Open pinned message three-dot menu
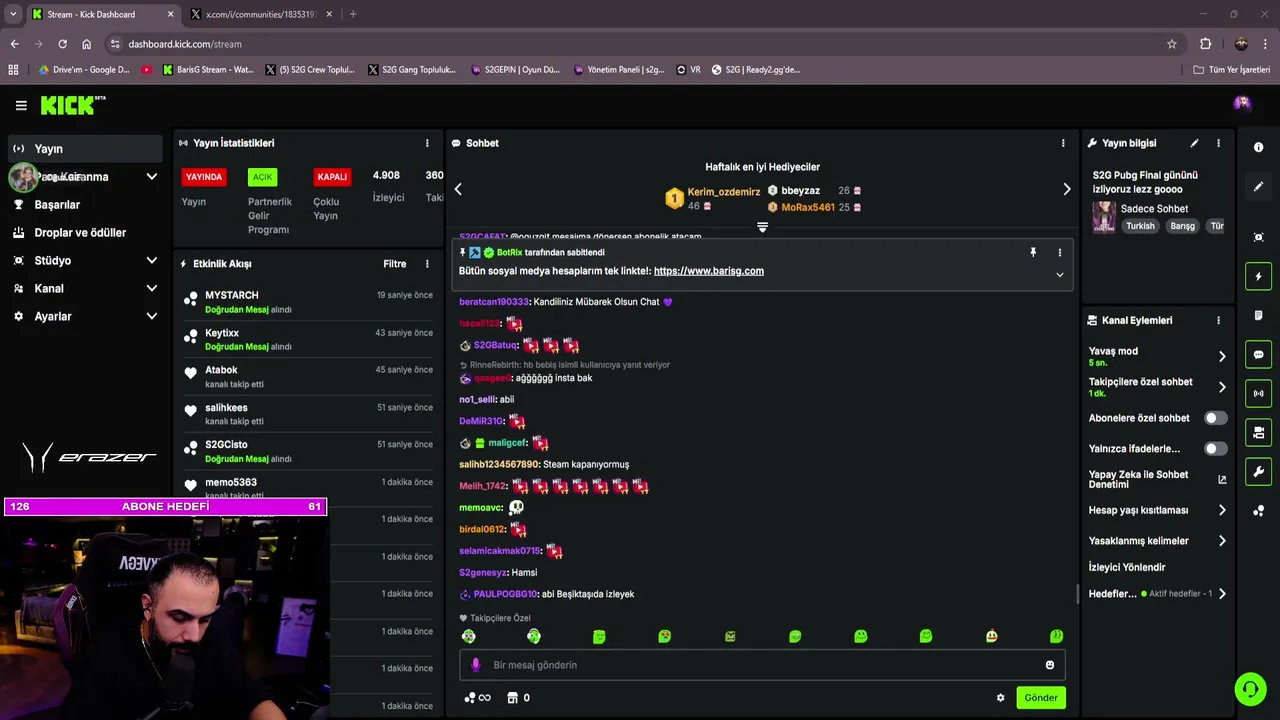The image size is (1280, 720). [x=1060, y=253]
